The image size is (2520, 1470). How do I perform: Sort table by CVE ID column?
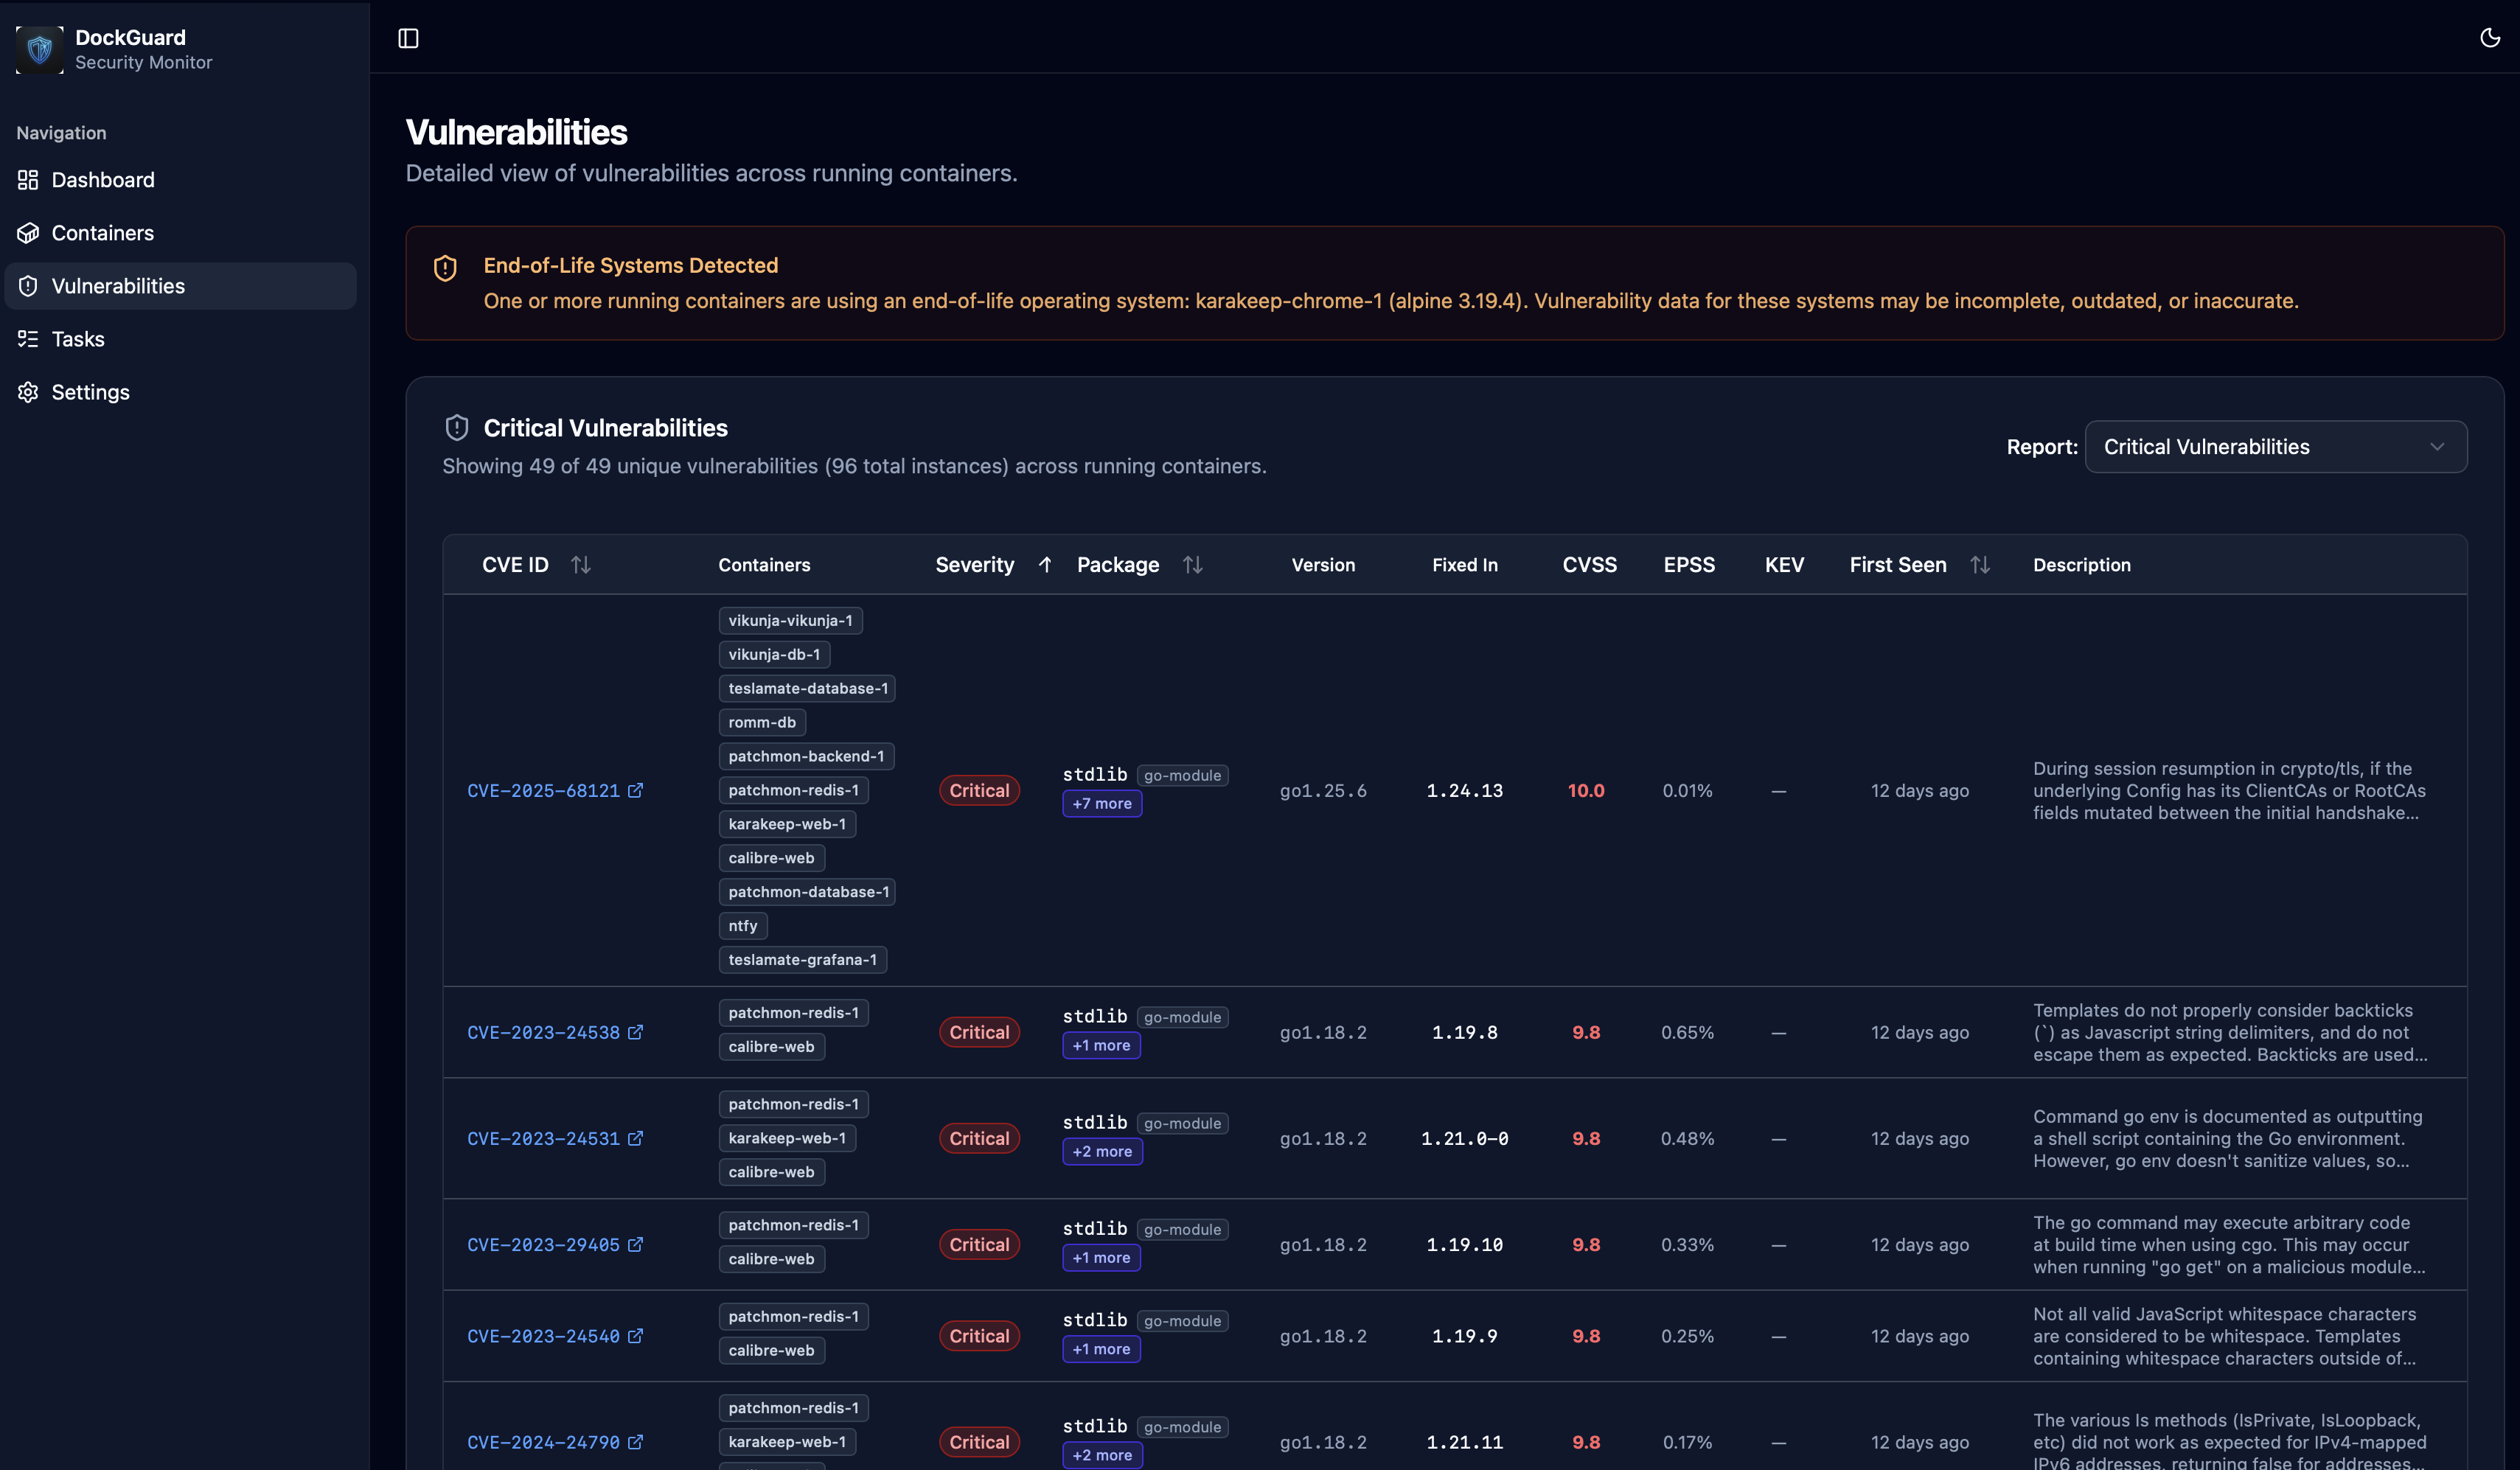pyautogui.click(x=581, y=565)
